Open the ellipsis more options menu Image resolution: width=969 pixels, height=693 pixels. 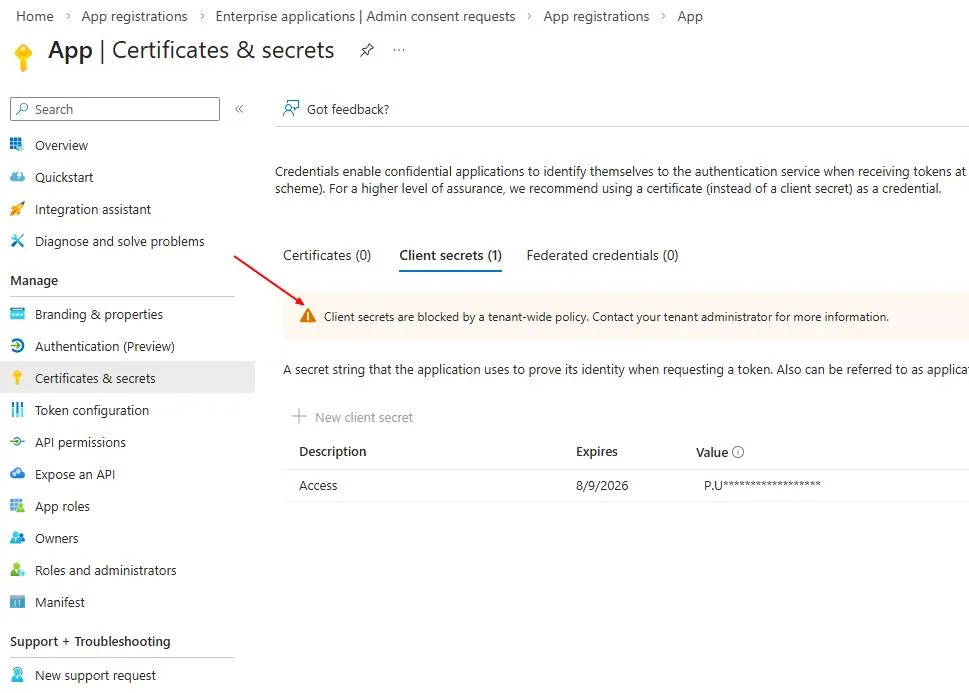coord(399,50)
